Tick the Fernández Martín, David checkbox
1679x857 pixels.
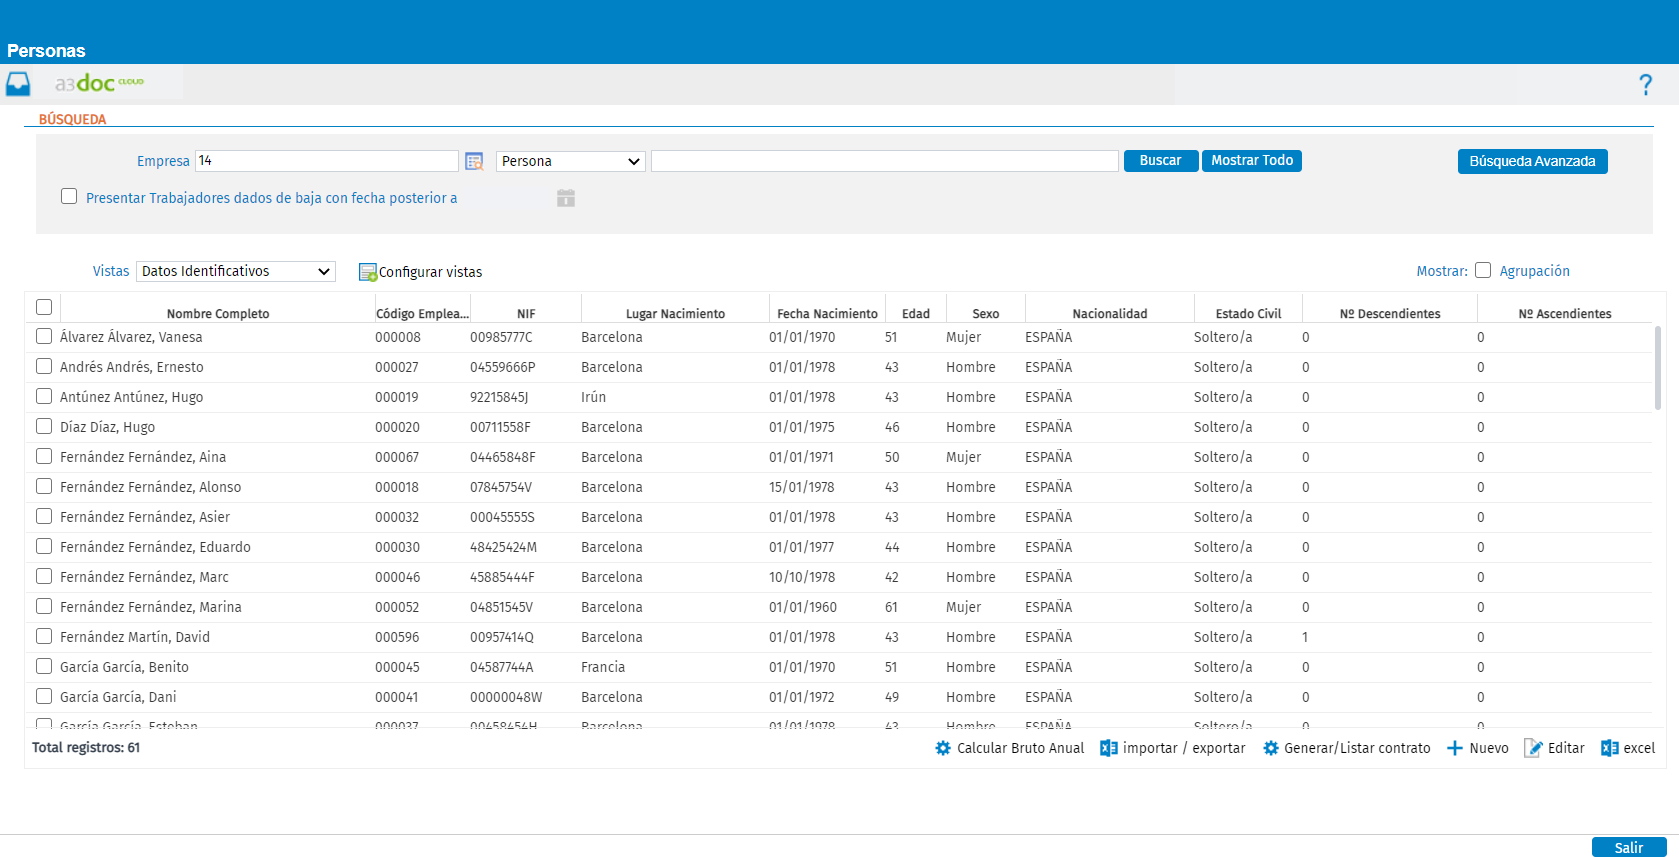pyautogui.click(x=44, y=636)
